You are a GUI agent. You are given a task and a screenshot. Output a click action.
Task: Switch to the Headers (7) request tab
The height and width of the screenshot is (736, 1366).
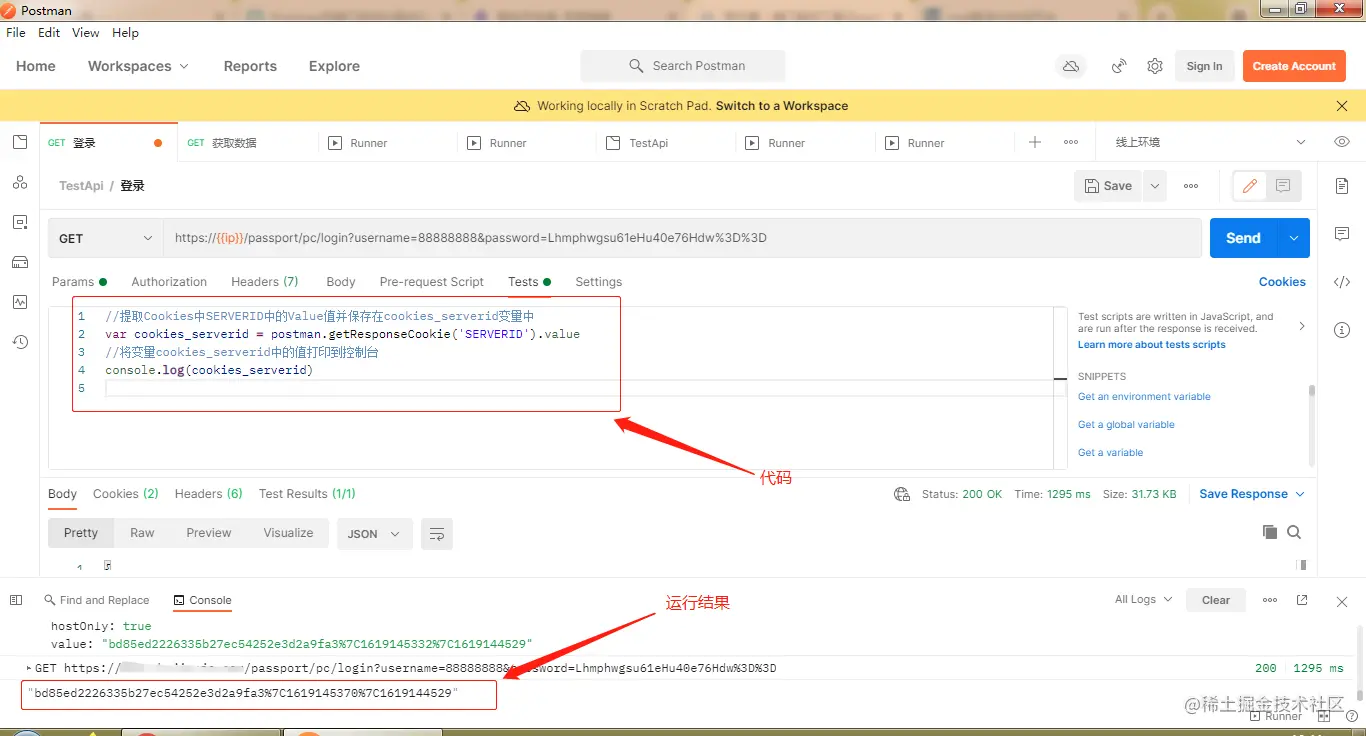(265, 282)
